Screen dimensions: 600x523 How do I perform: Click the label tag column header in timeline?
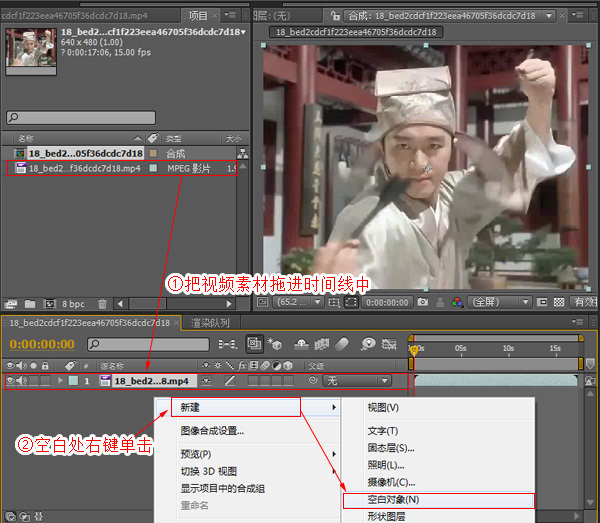coord(70,366)
